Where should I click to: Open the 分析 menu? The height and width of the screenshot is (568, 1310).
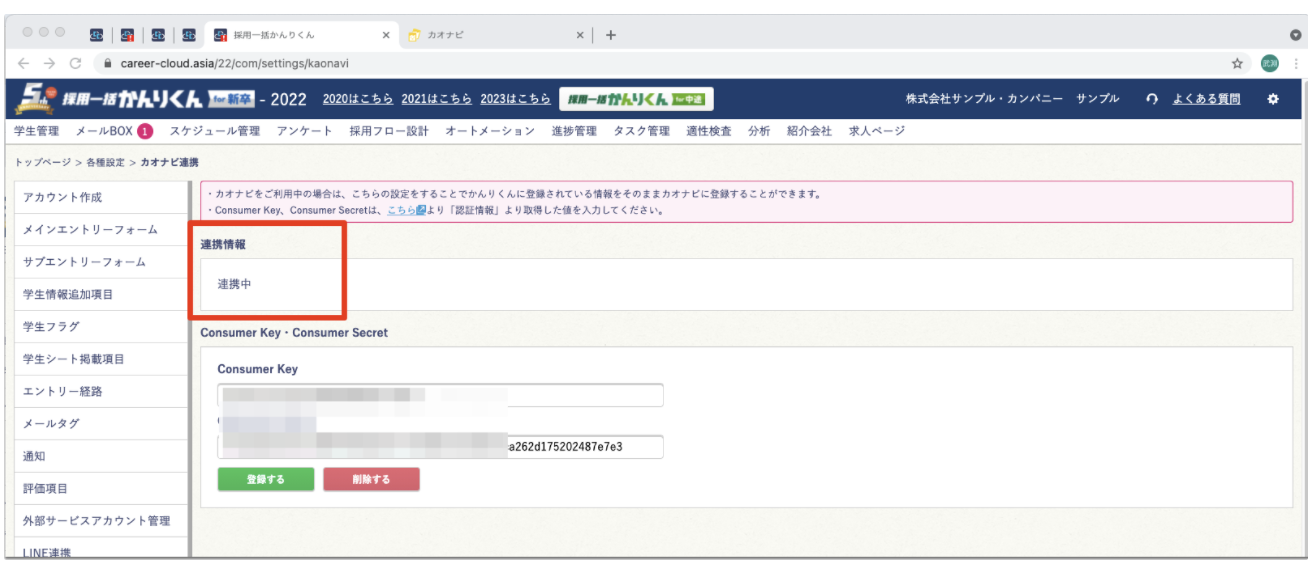coord(759,131)
